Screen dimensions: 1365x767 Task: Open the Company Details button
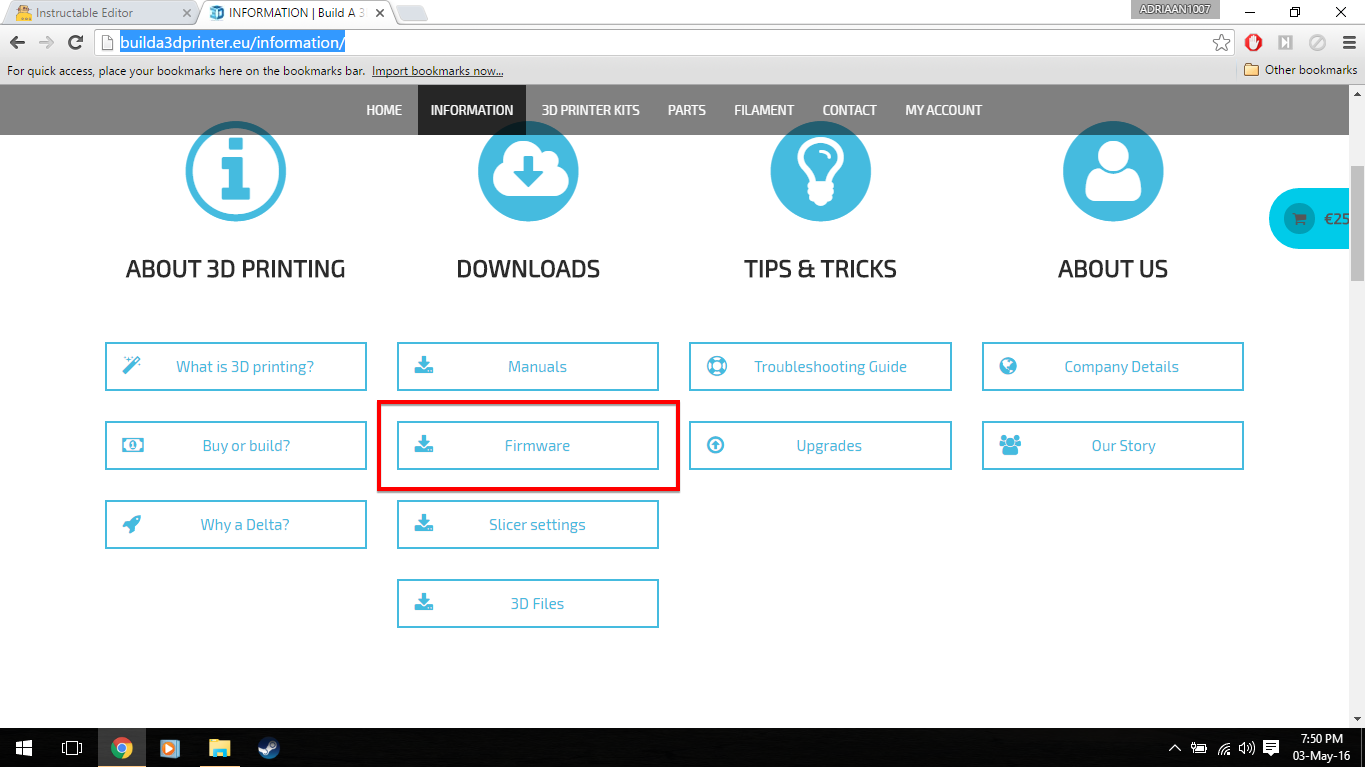1113,366
